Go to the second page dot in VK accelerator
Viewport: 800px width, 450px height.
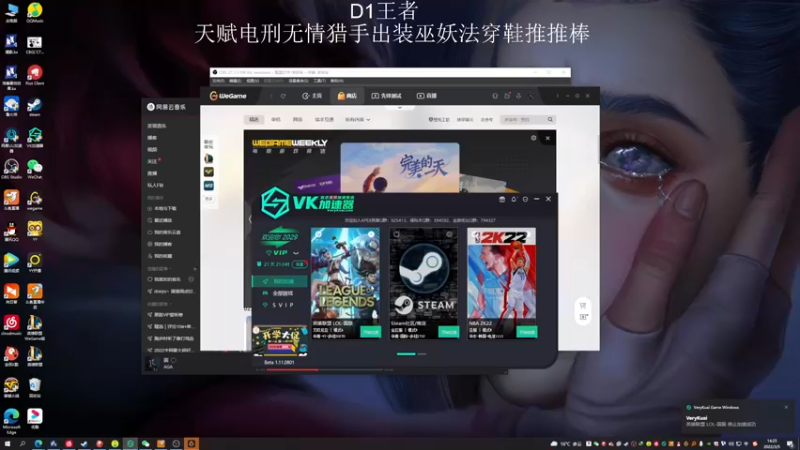[422, 354]
